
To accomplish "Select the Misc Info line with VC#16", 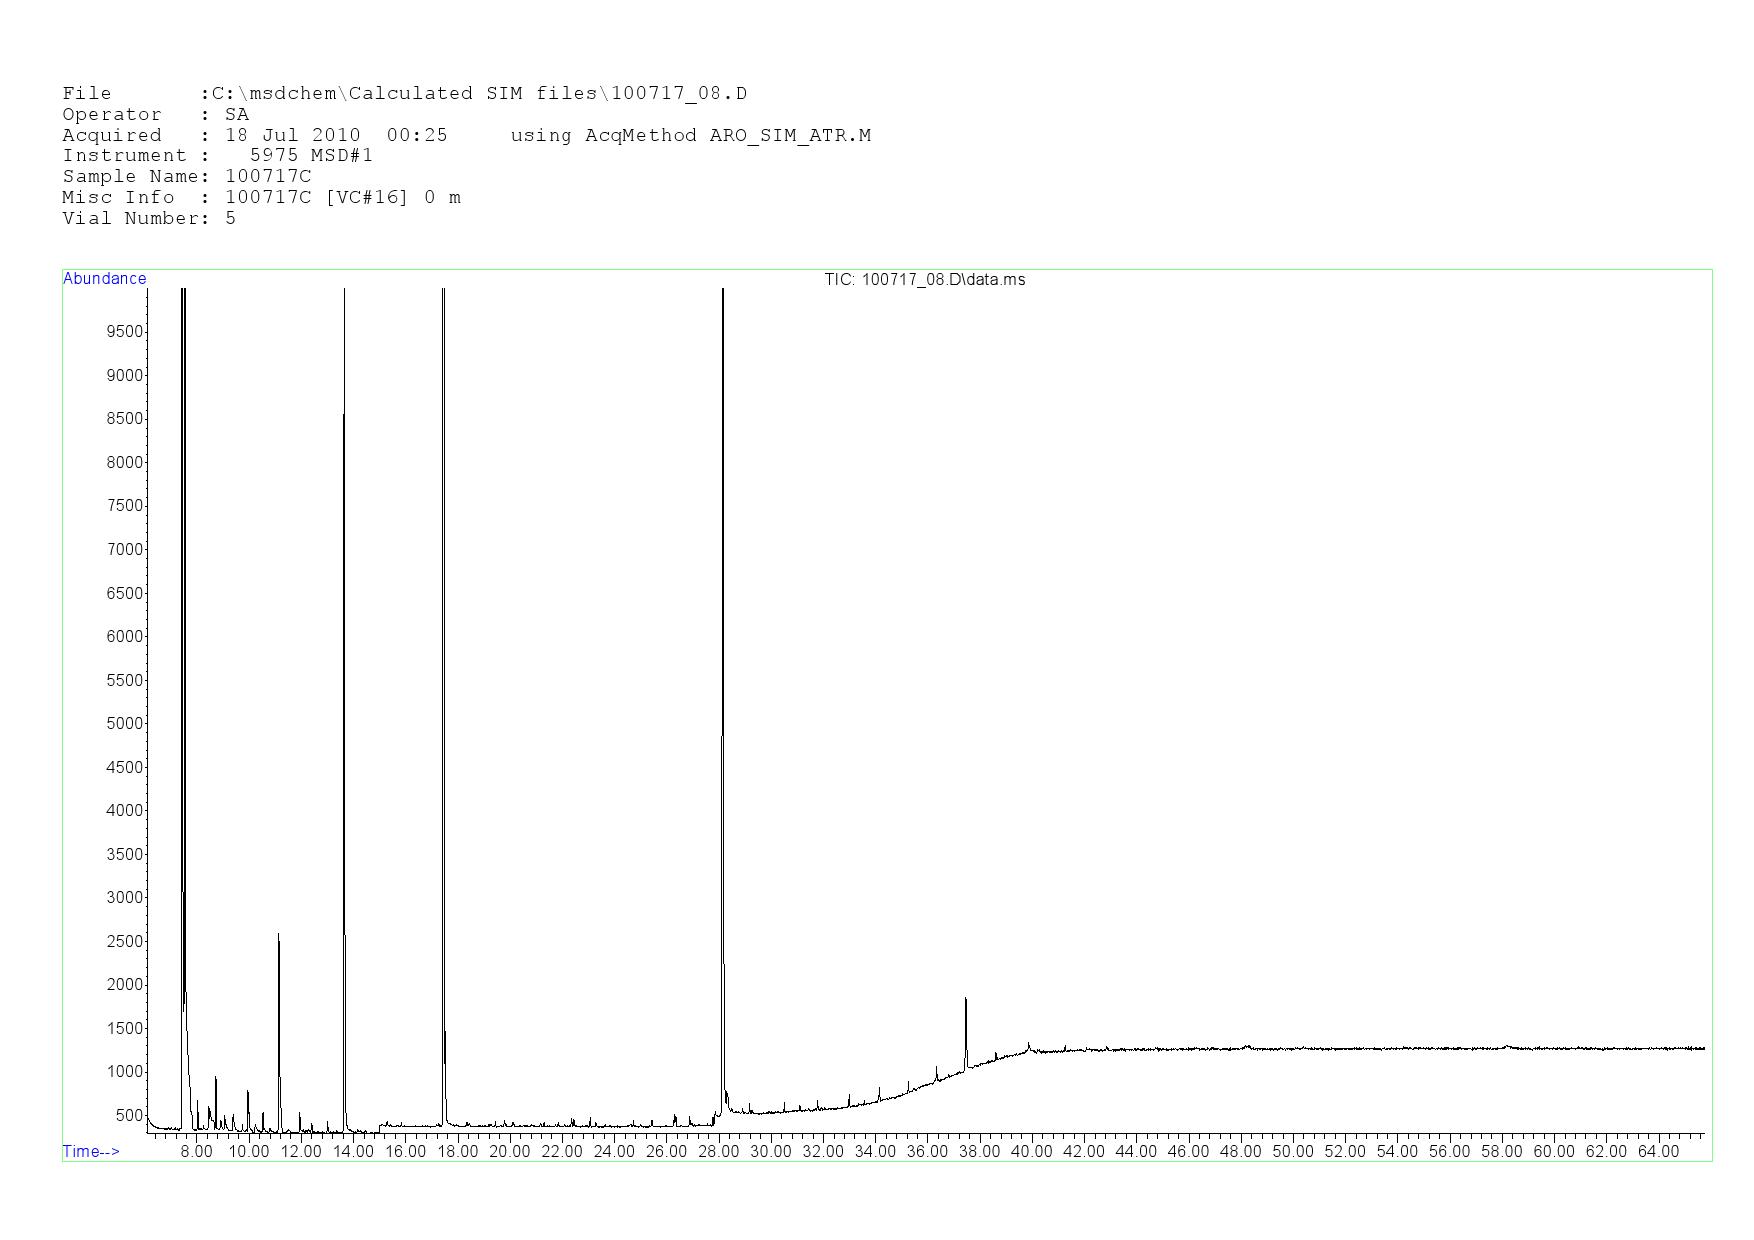I will tap(261, 197).
